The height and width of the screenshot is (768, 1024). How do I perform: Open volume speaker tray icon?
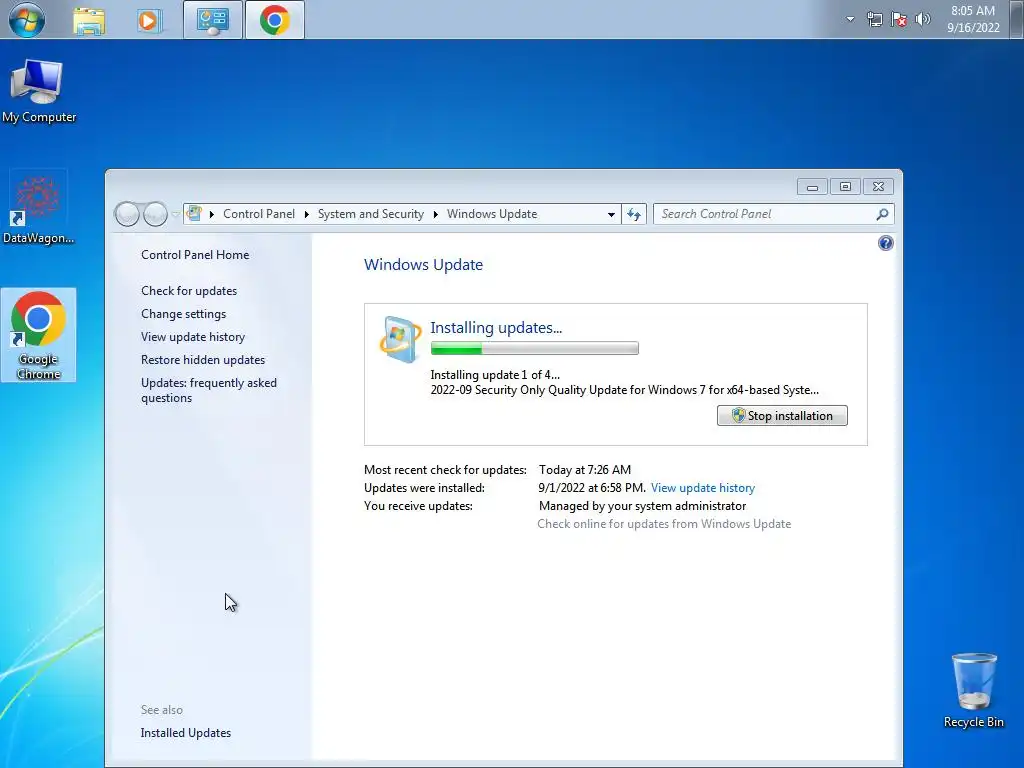[923, 20]
